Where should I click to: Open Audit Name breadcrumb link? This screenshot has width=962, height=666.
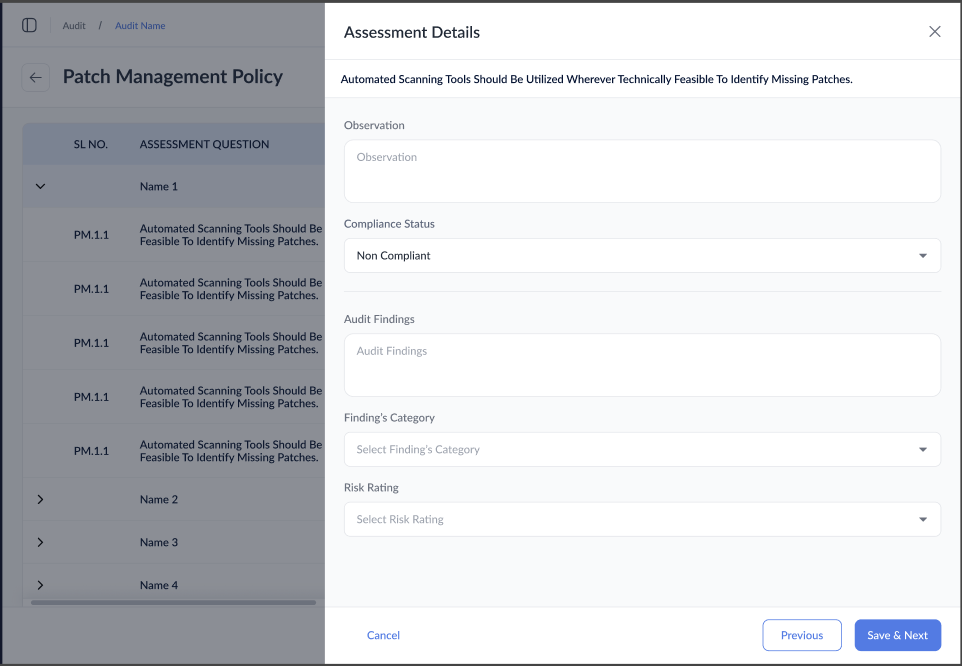(x=140, y=25)
